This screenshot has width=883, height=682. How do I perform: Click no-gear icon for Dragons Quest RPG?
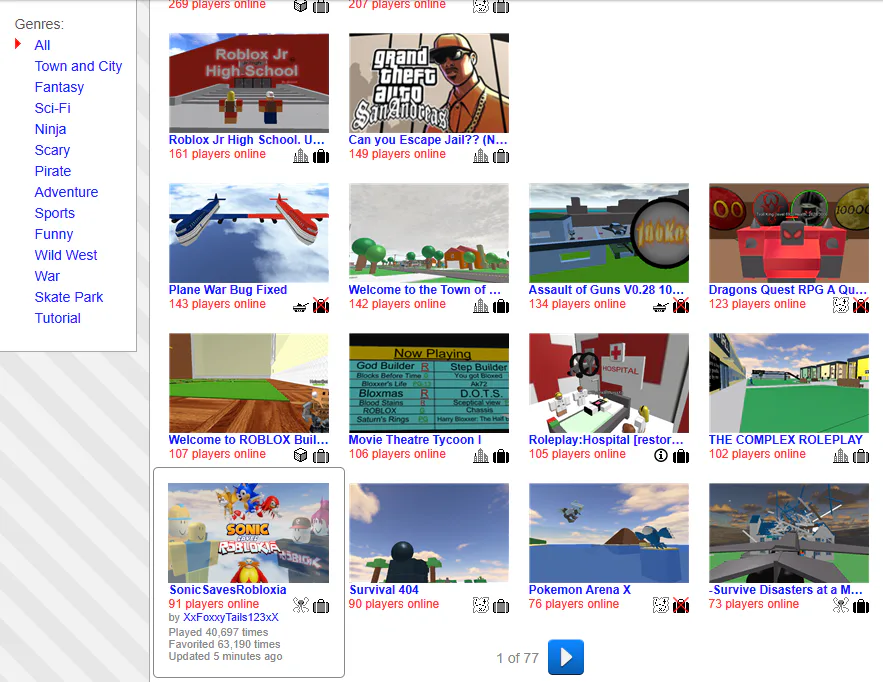pyautogui.click(x=861, y=306)
